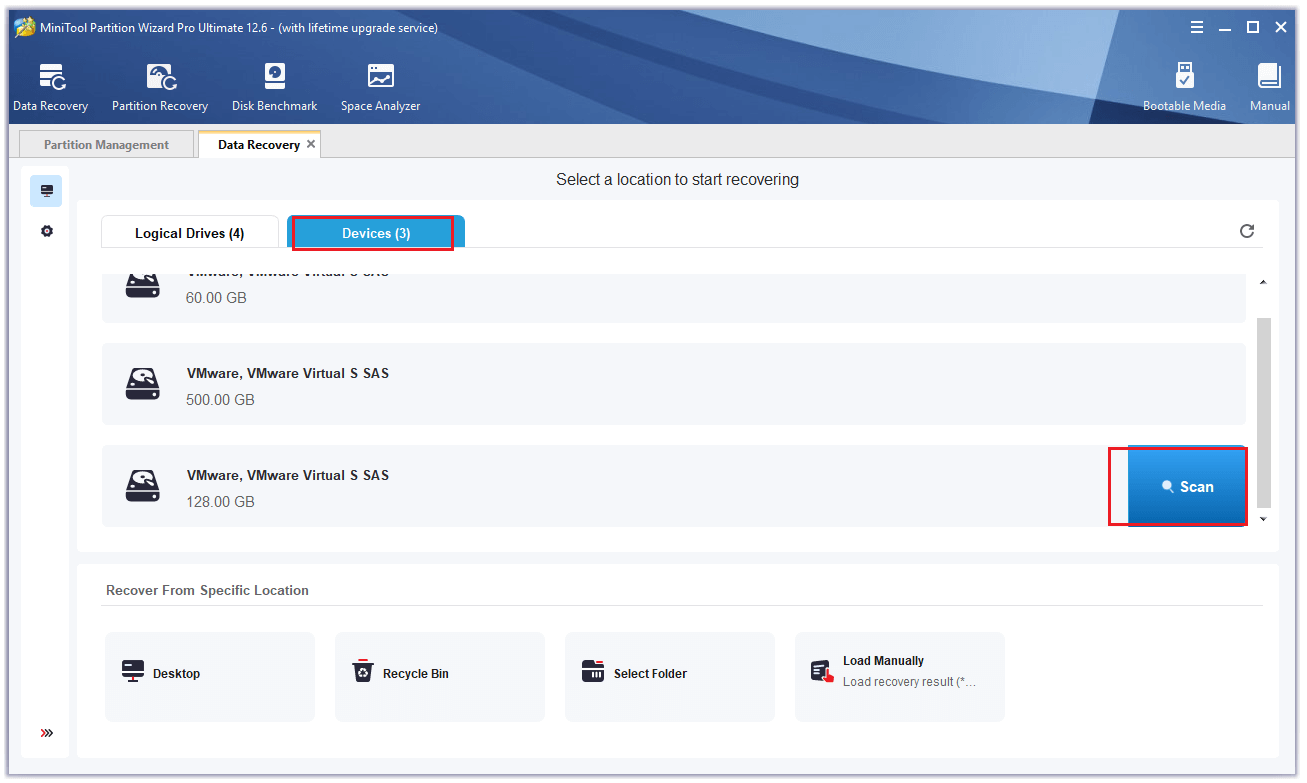The width and height of the screenshot is (1307, 783).
Task: Select the Devices (3) tab
Action: [x=376, y=233]
